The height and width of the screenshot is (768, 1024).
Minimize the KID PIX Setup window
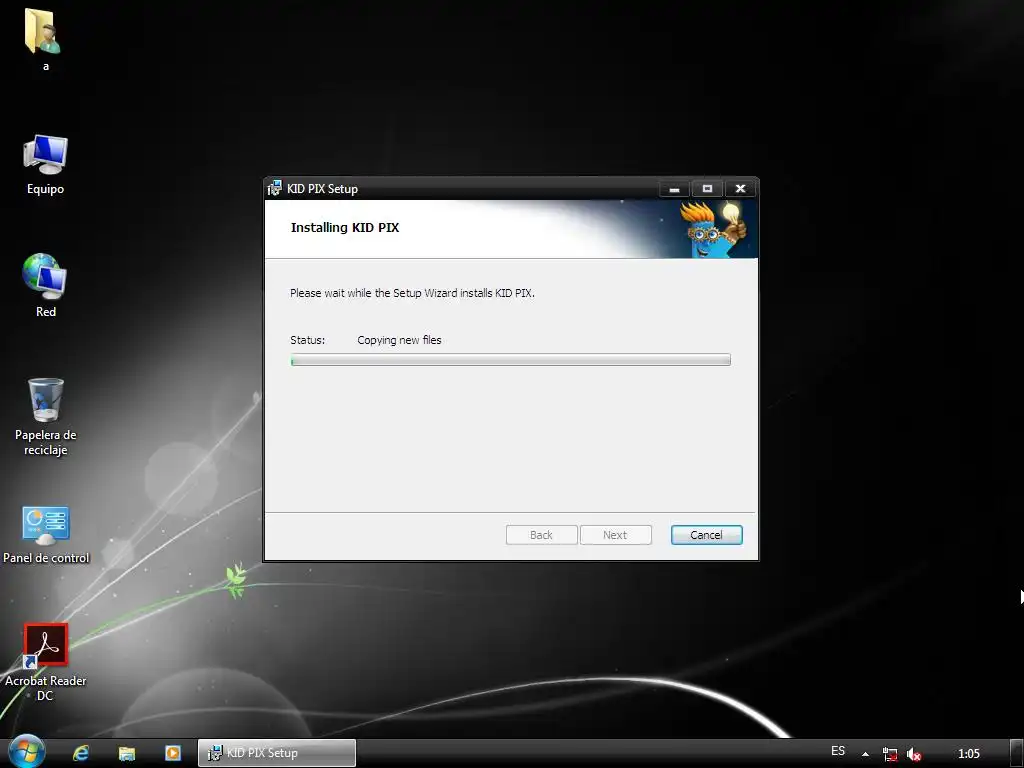675,189
